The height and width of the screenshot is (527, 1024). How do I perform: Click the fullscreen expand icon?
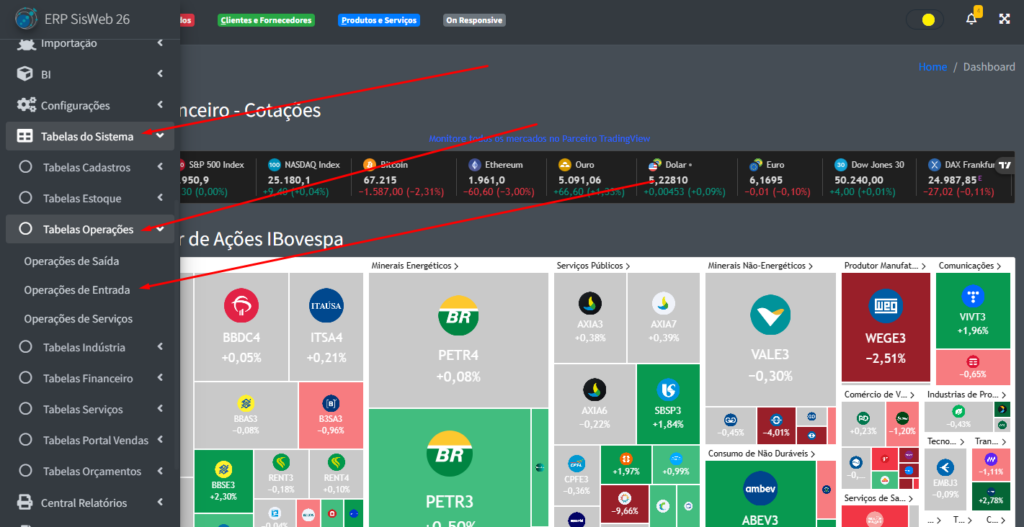pyautogui.click(x=1004, y=19)
